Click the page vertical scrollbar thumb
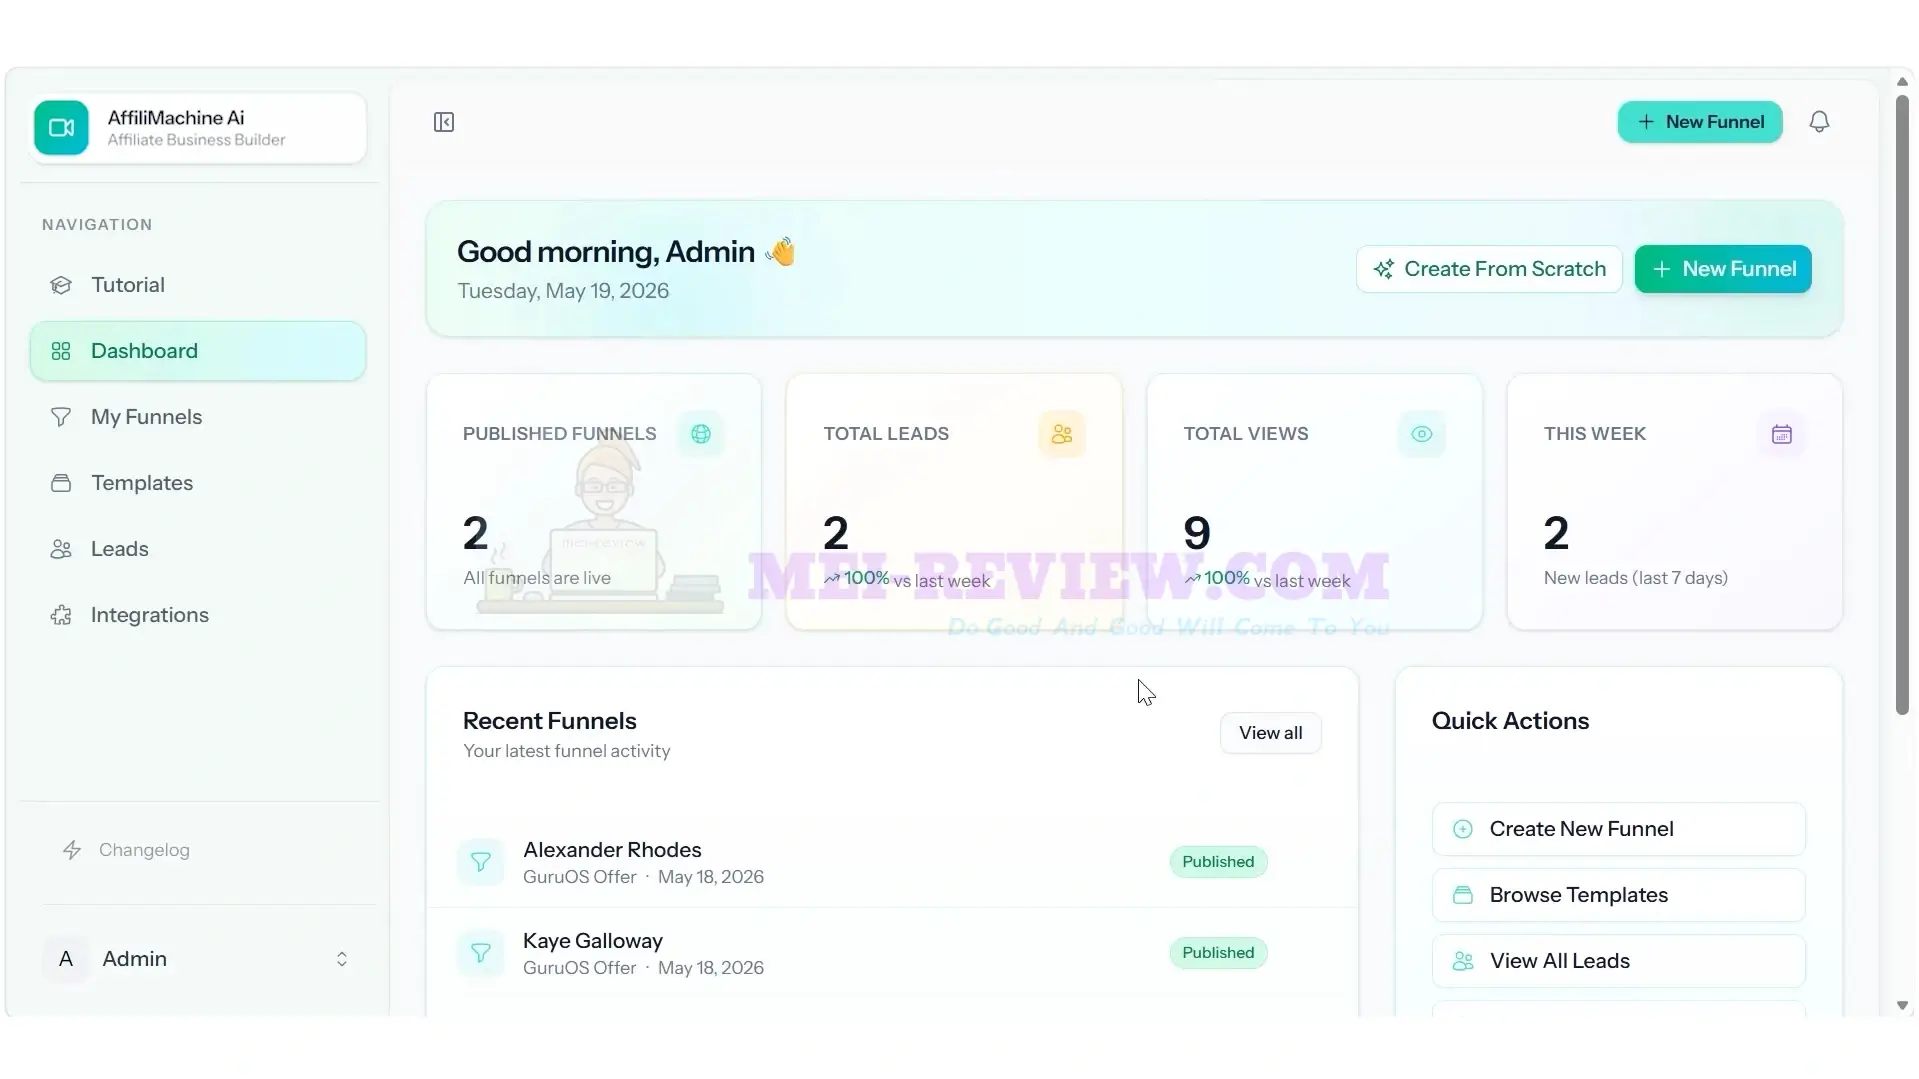1919x1079 pixels. tap(1902, 405)
